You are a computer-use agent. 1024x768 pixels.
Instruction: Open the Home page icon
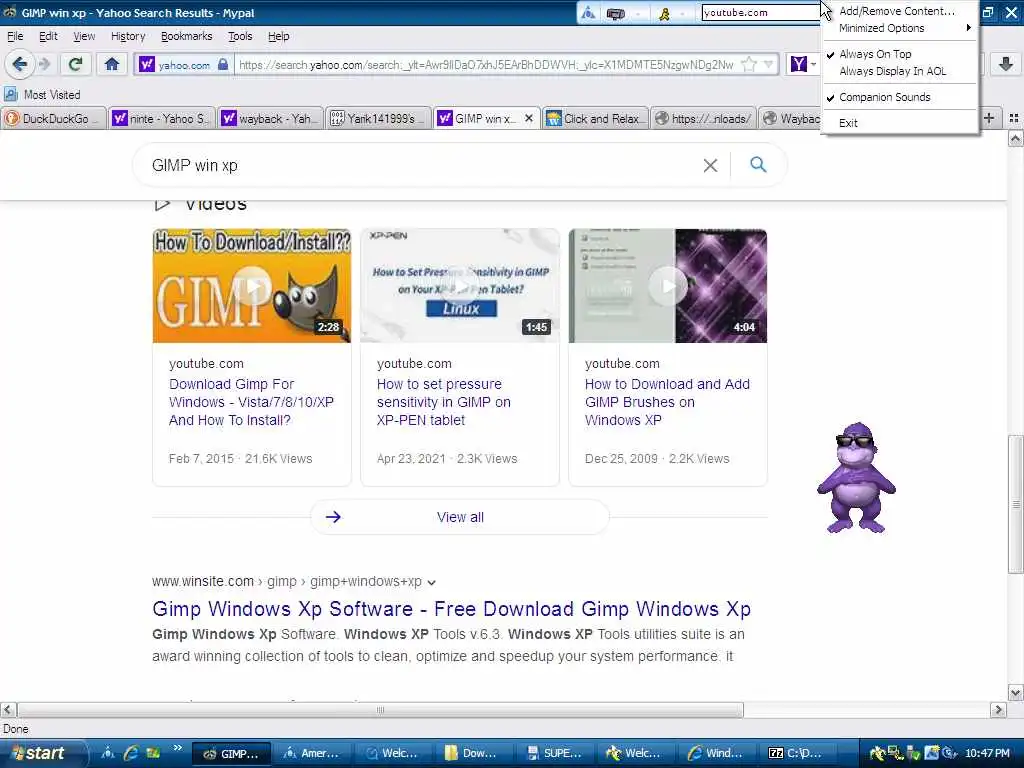112,64
